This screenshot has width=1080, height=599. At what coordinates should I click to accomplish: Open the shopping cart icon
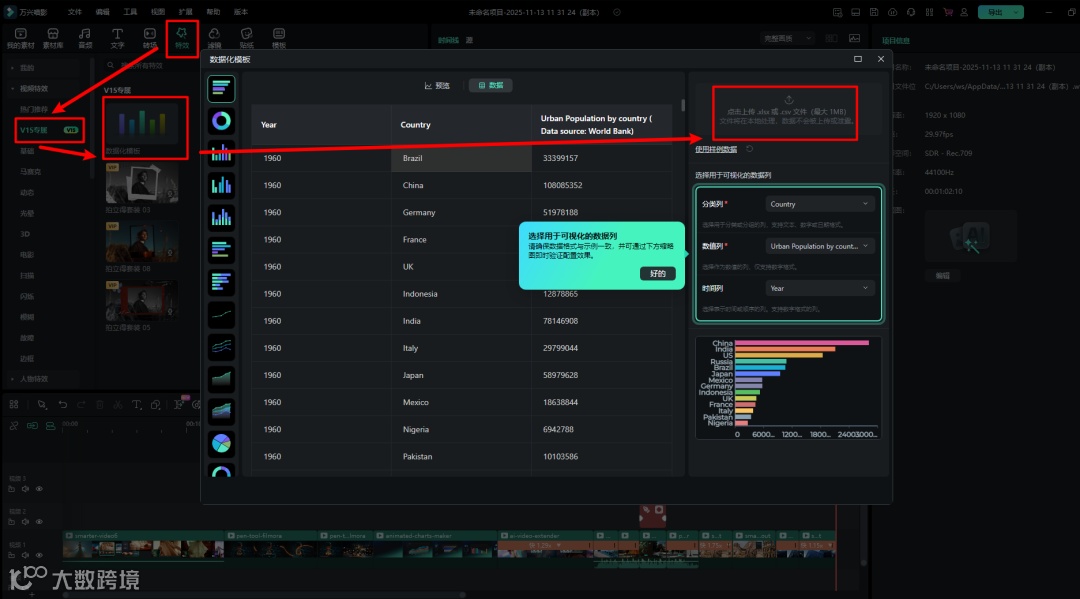pos(948,12)
